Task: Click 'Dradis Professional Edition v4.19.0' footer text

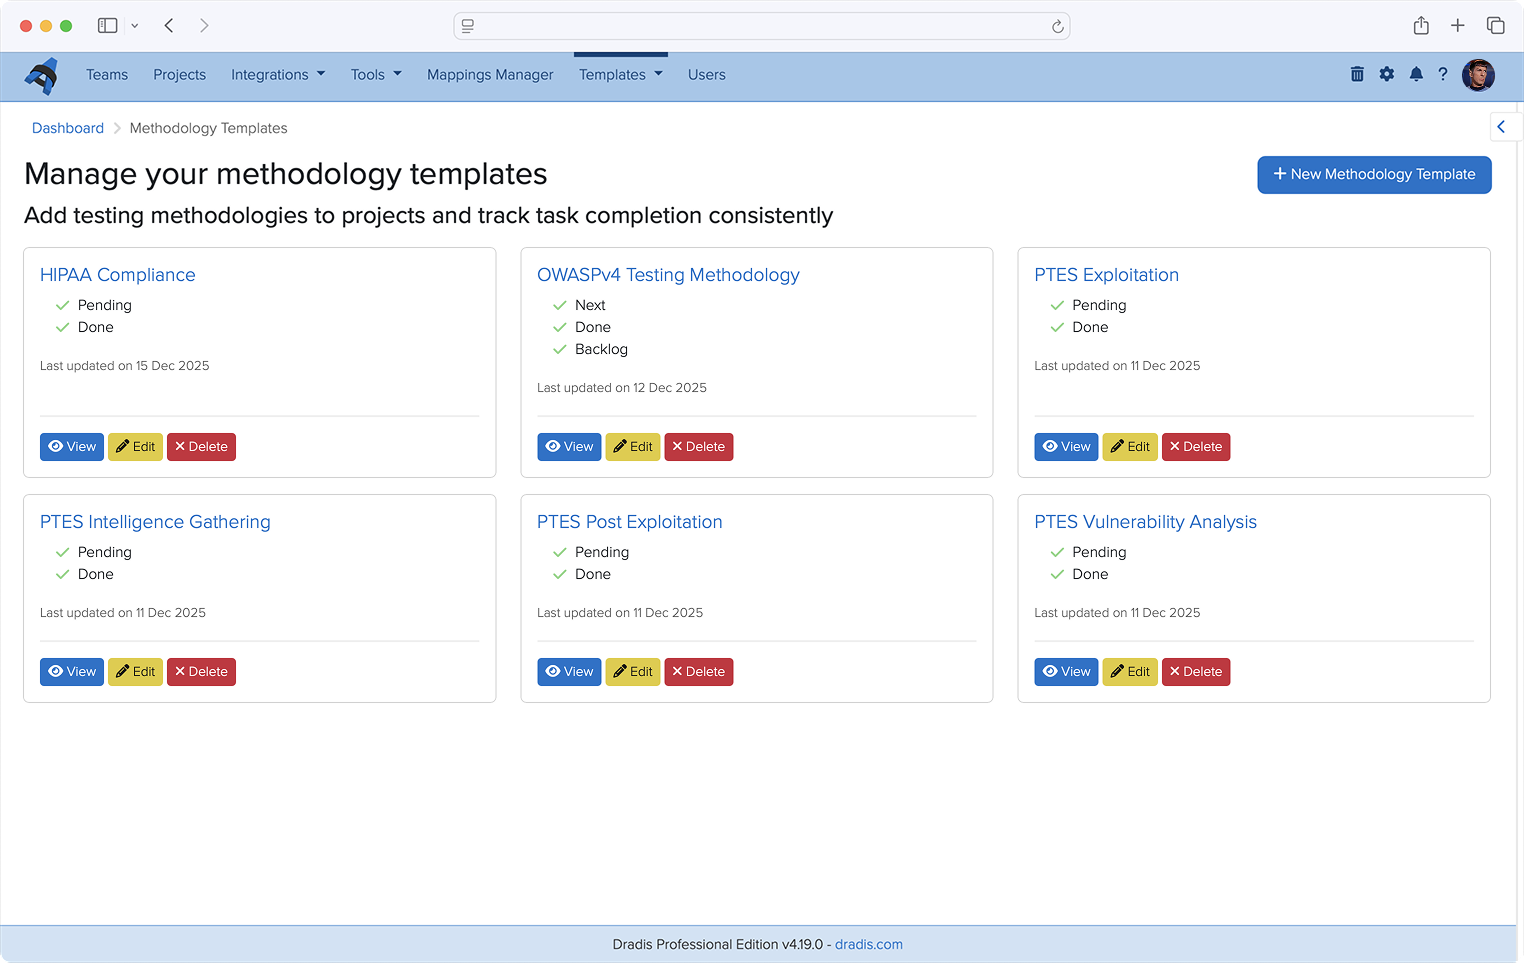Action: (717, 945)
